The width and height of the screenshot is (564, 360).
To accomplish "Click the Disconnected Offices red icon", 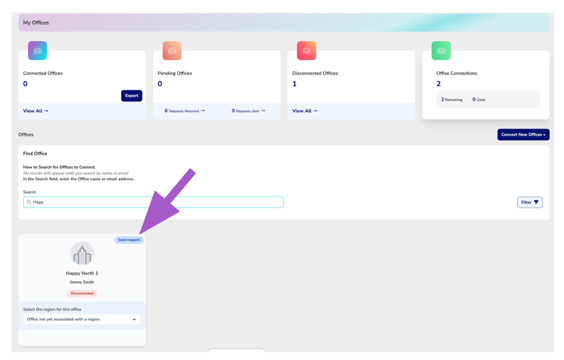I will coord(306,50).
